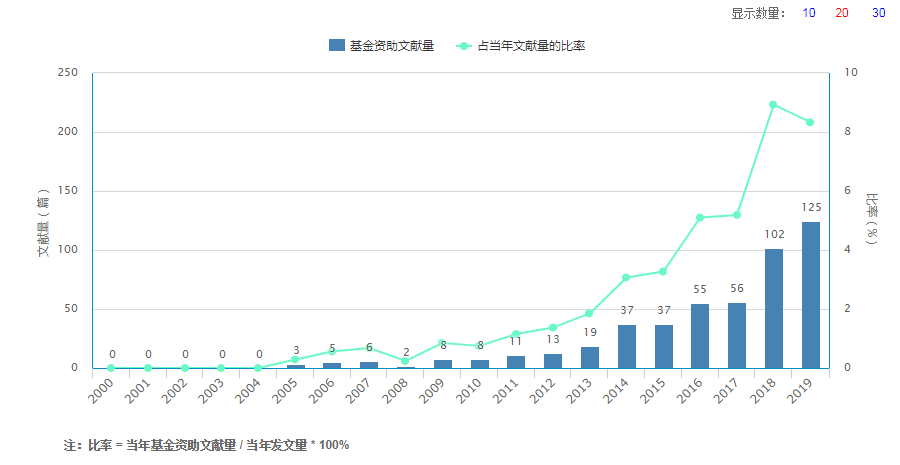
Task: Click the blue legend square icon
Action: click(x=337, y=45)
